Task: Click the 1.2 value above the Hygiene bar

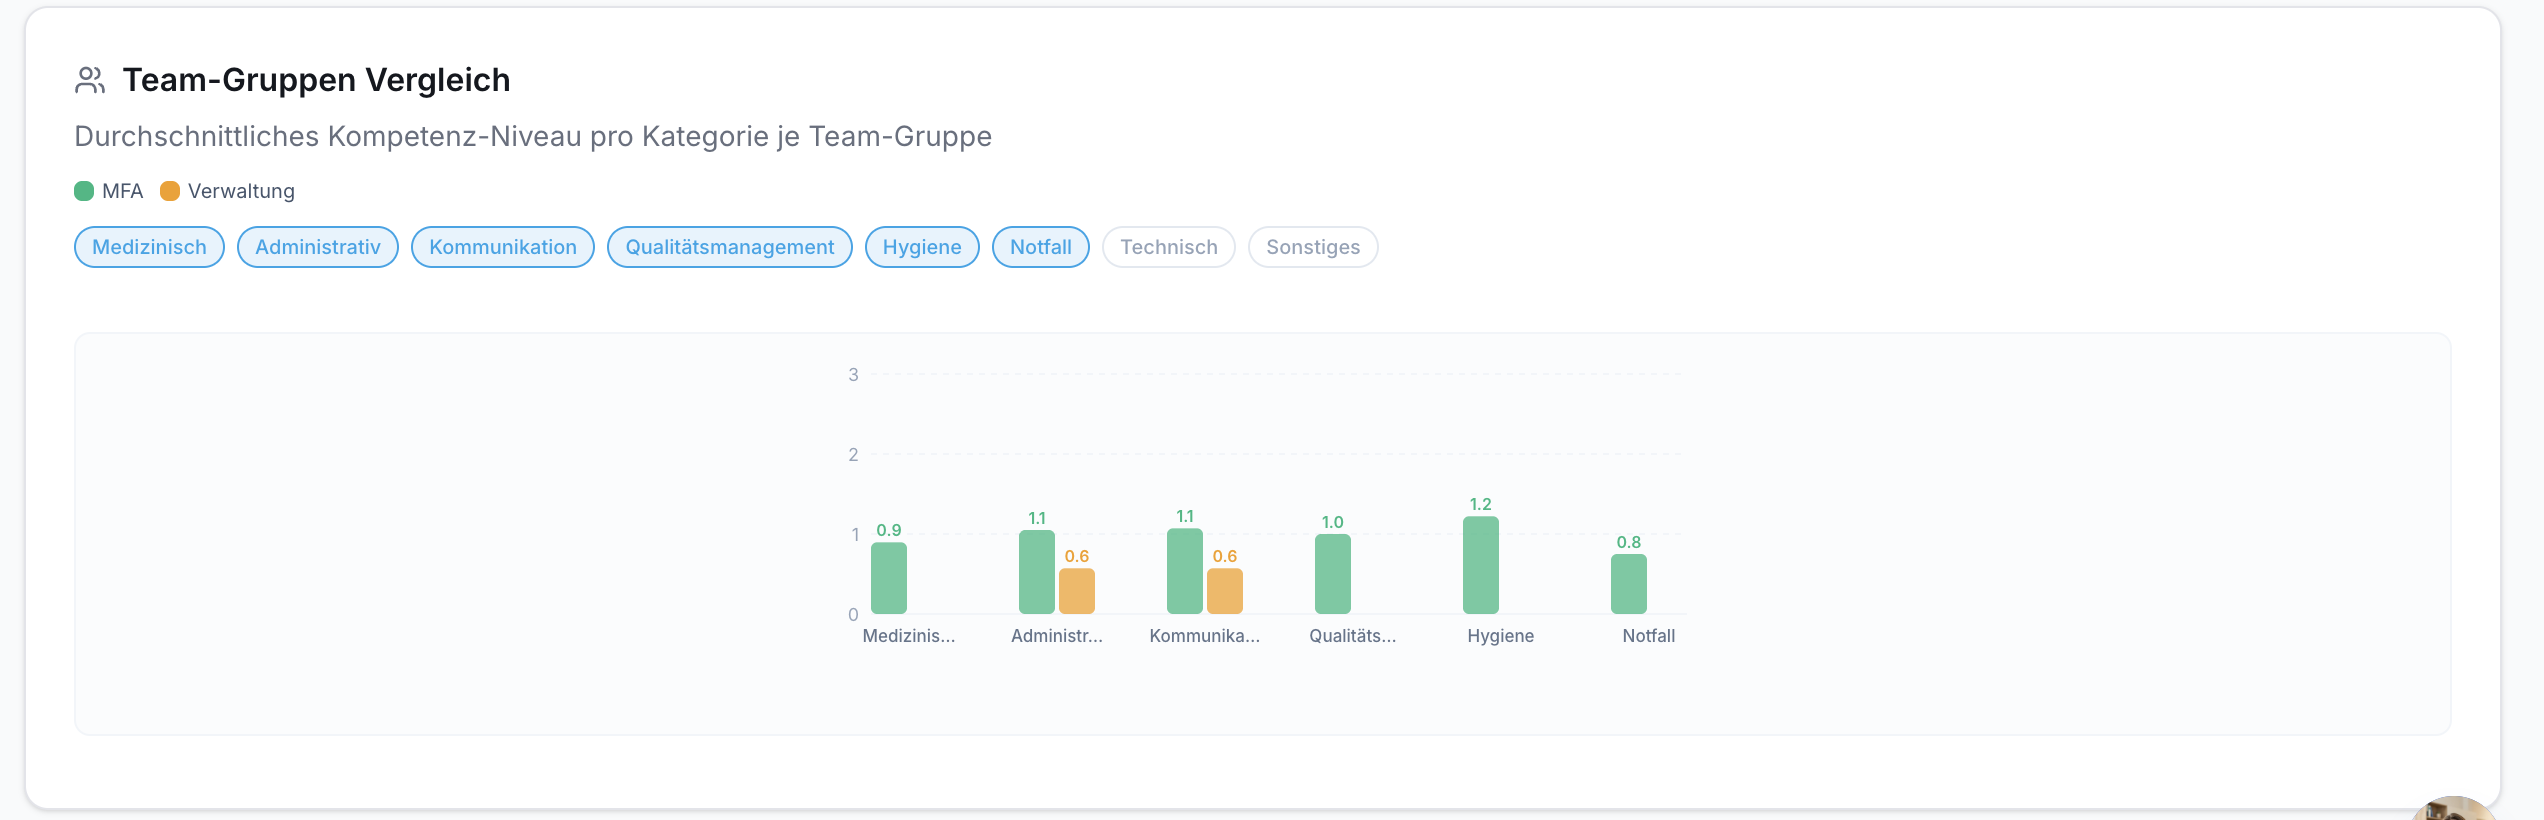Action: [1481, 504]
